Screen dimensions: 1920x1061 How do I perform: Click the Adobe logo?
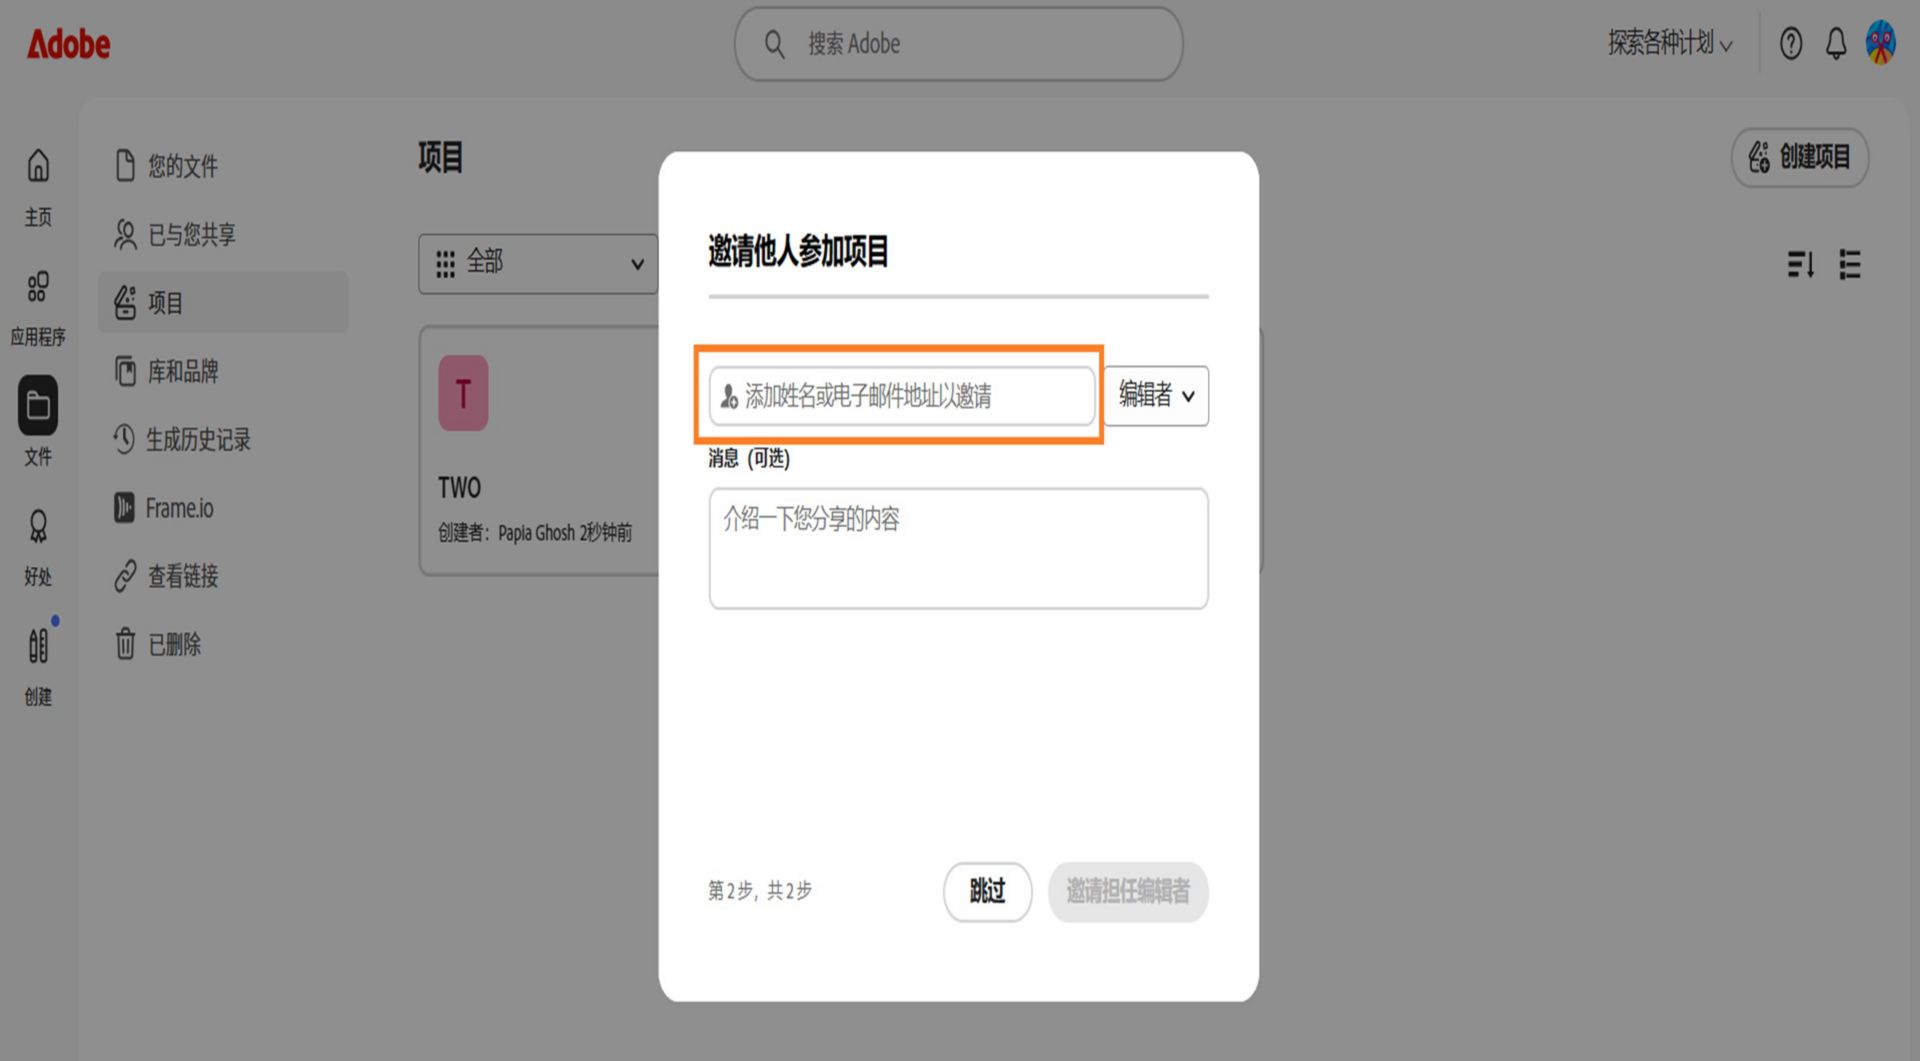pos(68,44)
